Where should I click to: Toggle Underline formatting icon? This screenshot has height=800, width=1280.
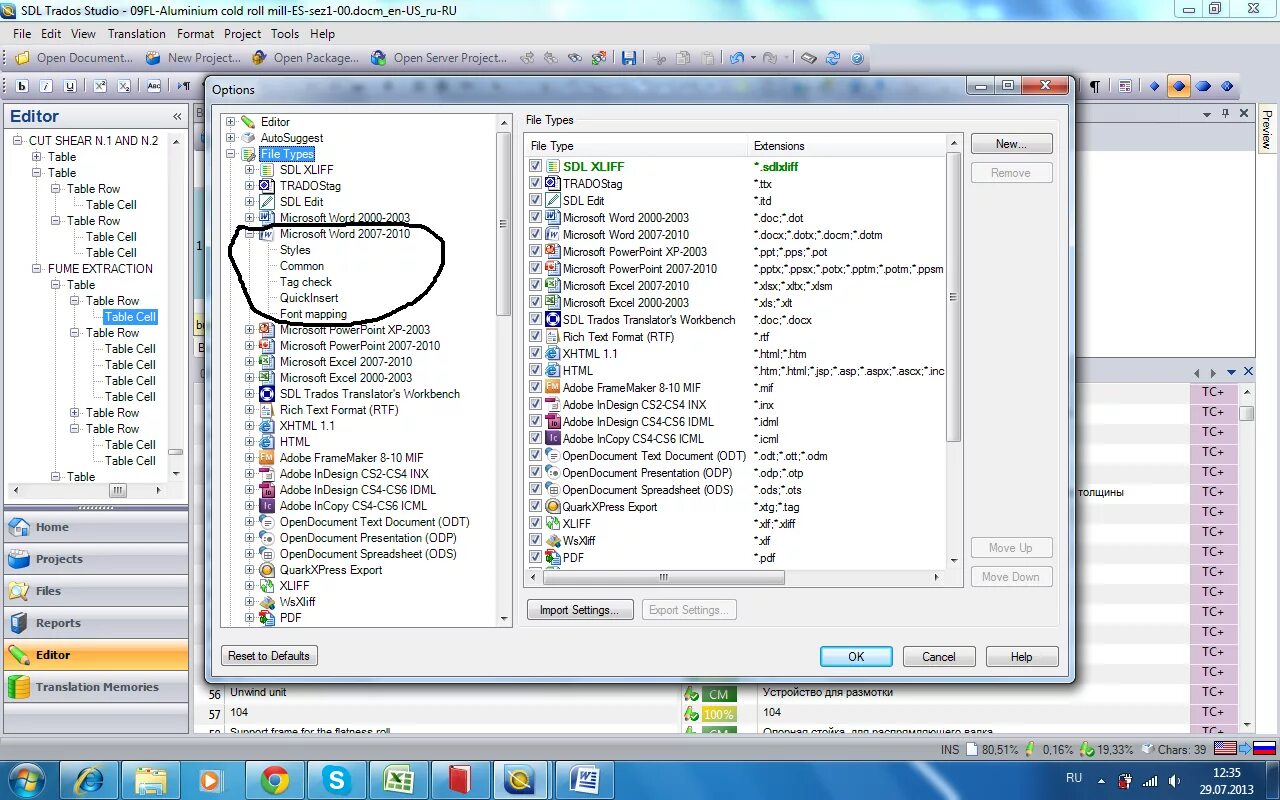pyautogui.click(x=70, y=86)
